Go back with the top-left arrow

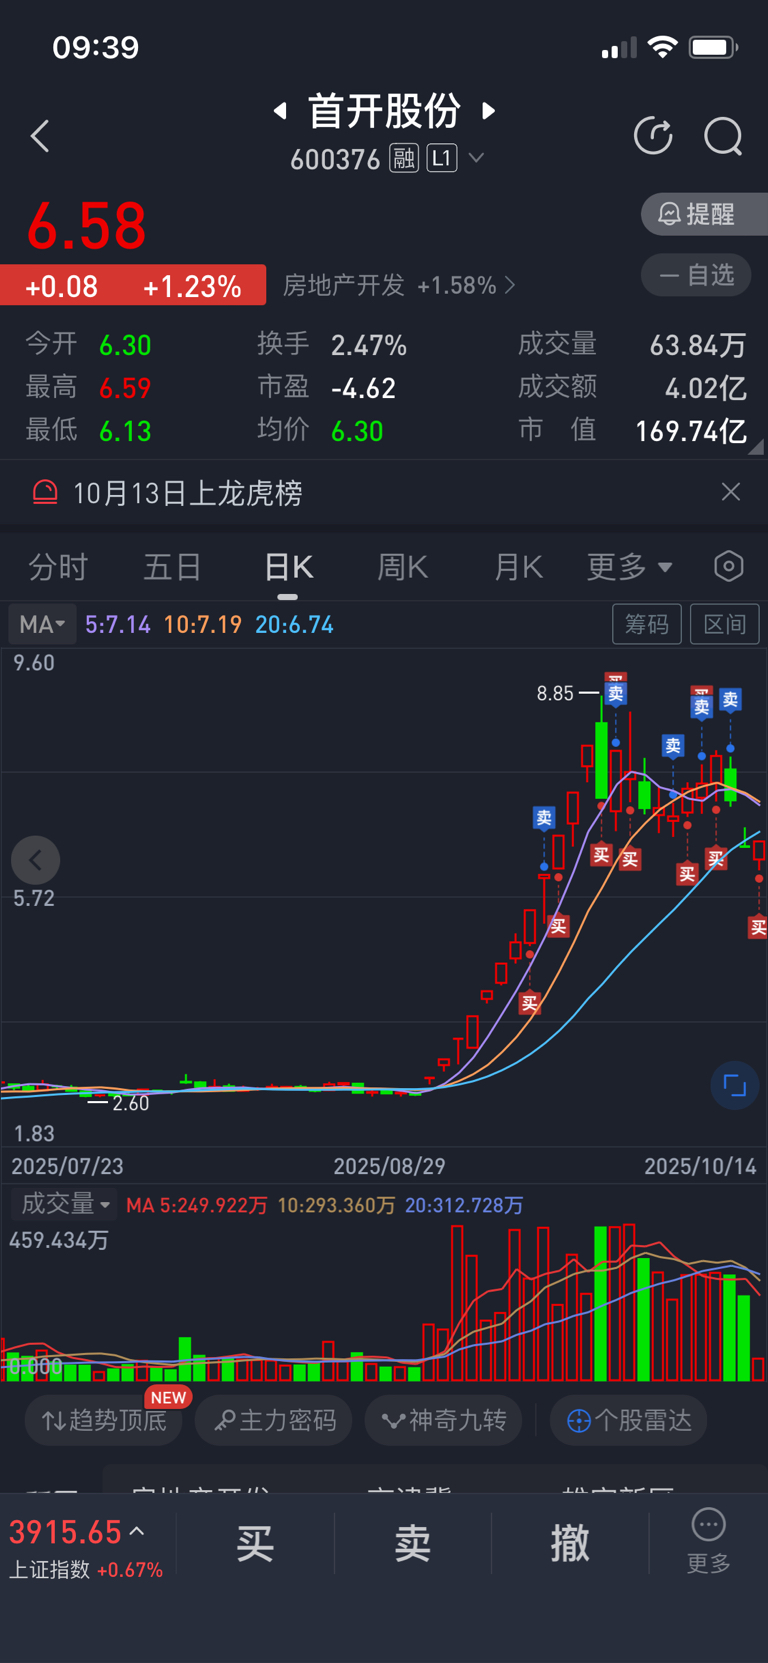pos(40,136)
